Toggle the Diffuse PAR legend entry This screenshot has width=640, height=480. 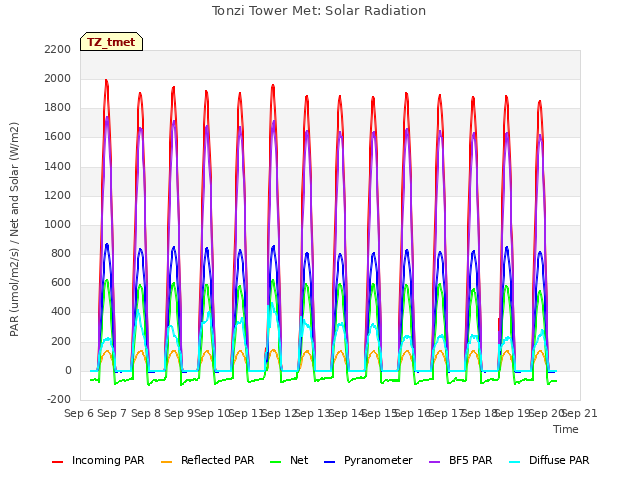(x=549, y=460)
